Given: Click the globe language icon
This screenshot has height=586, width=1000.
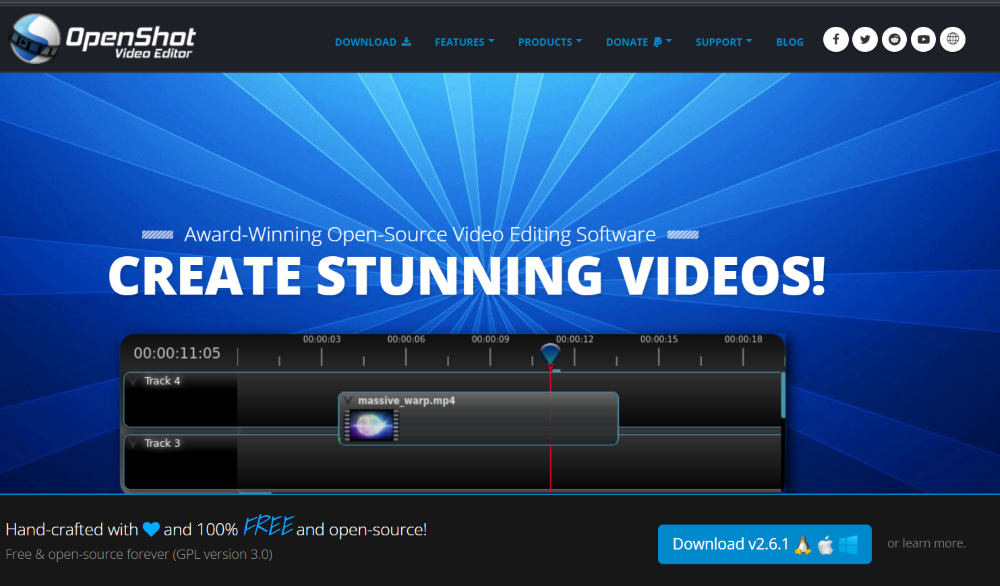Looking at the screenshot, I should [953, 40].
